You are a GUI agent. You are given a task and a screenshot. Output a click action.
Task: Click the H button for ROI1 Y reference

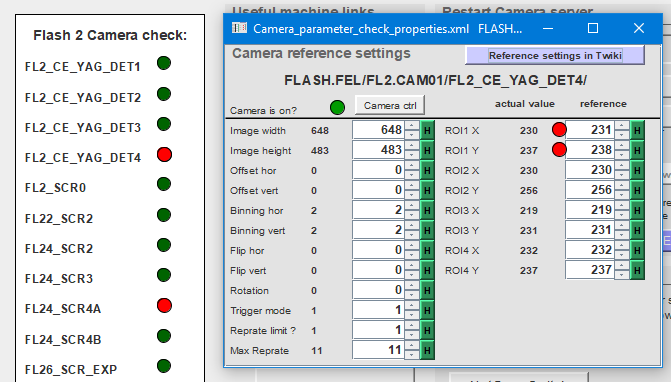point(637,150)
